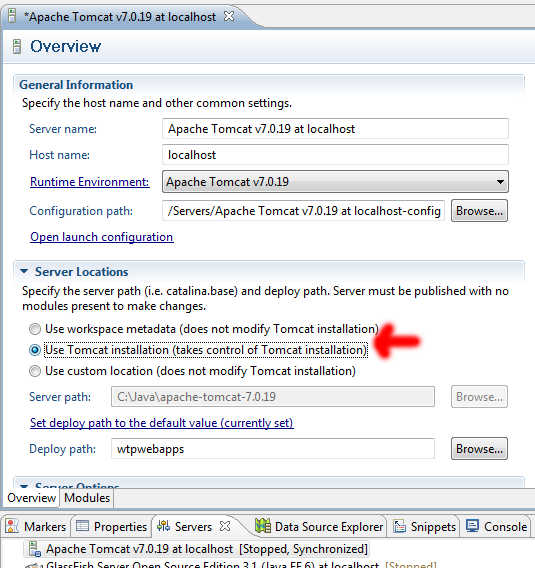The image size is (535, 568).
Task: Click the Markers view icon
Action: click(12, 526)
